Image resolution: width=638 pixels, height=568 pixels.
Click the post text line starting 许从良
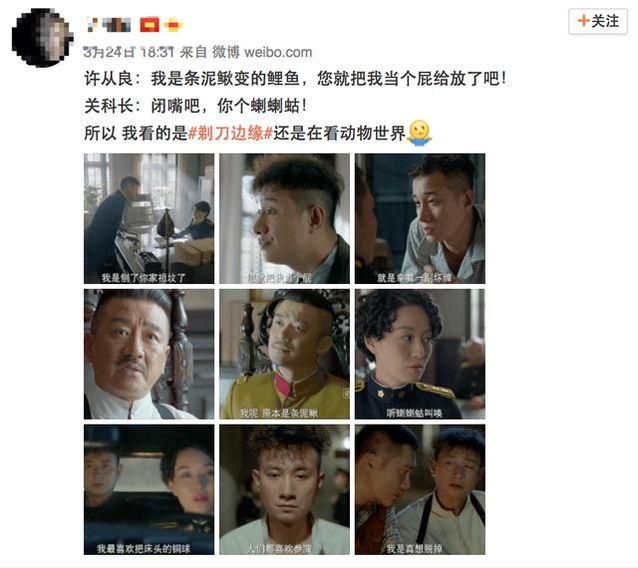[296, 78]
